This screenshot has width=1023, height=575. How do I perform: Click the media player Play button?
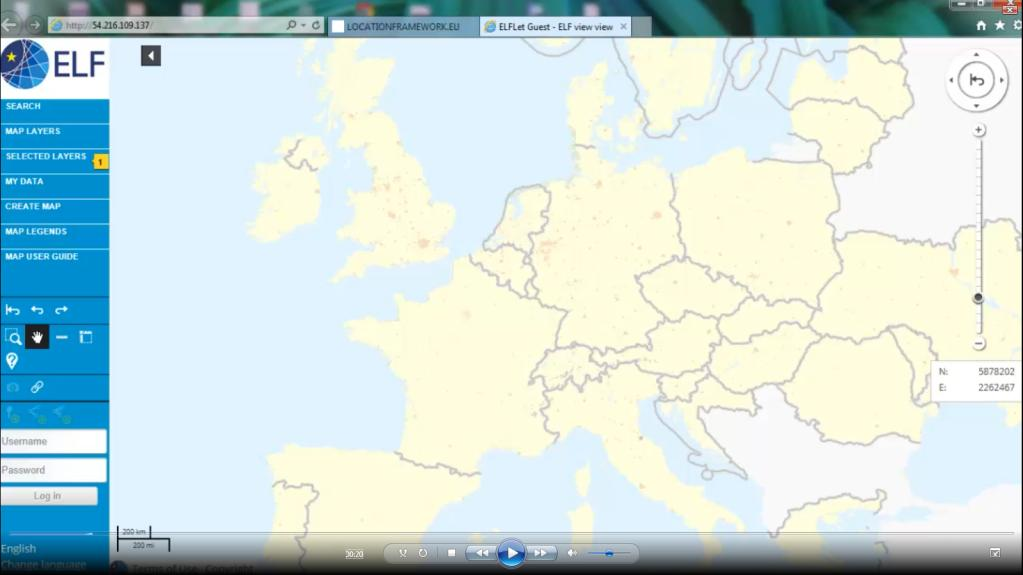pos(512,553)
